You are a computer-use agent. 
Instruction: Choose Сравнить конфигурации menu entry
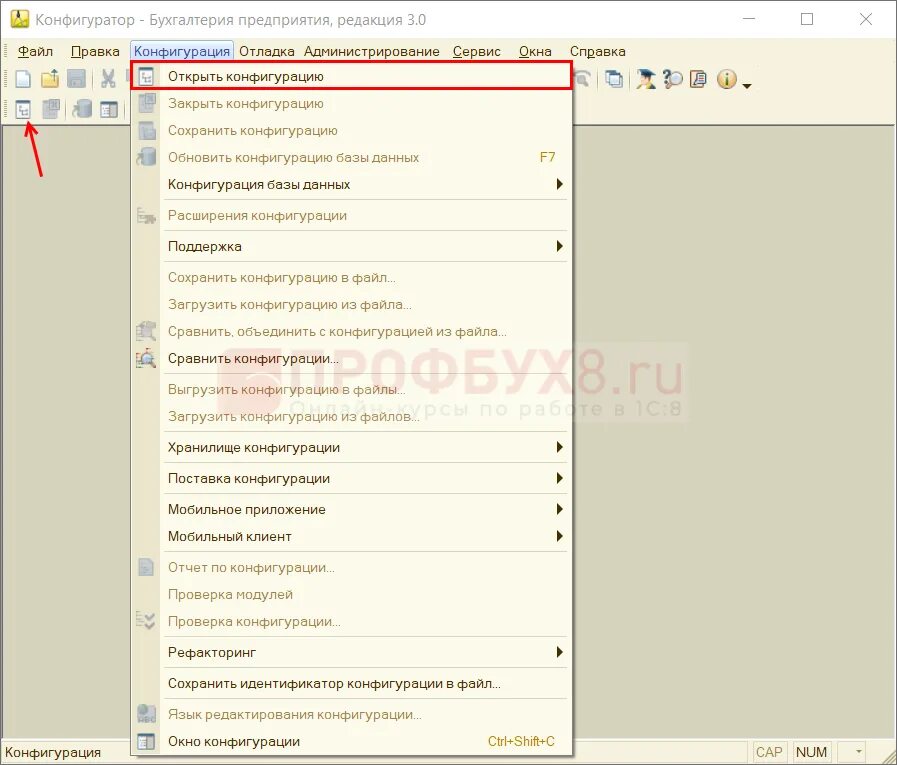point(351,359)
